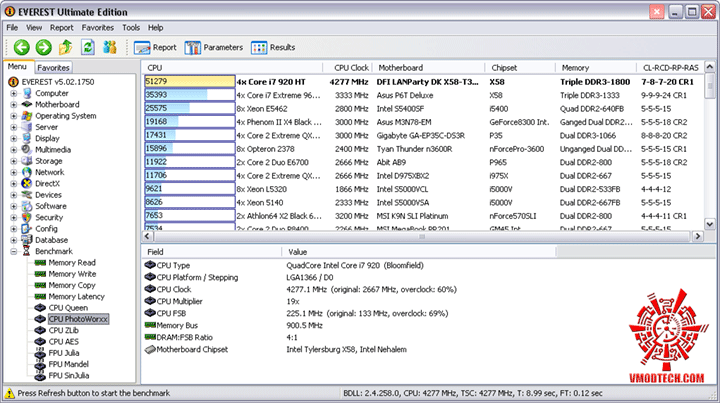
Task: Expand the Motherboard tree node
Action: [14, 105]
